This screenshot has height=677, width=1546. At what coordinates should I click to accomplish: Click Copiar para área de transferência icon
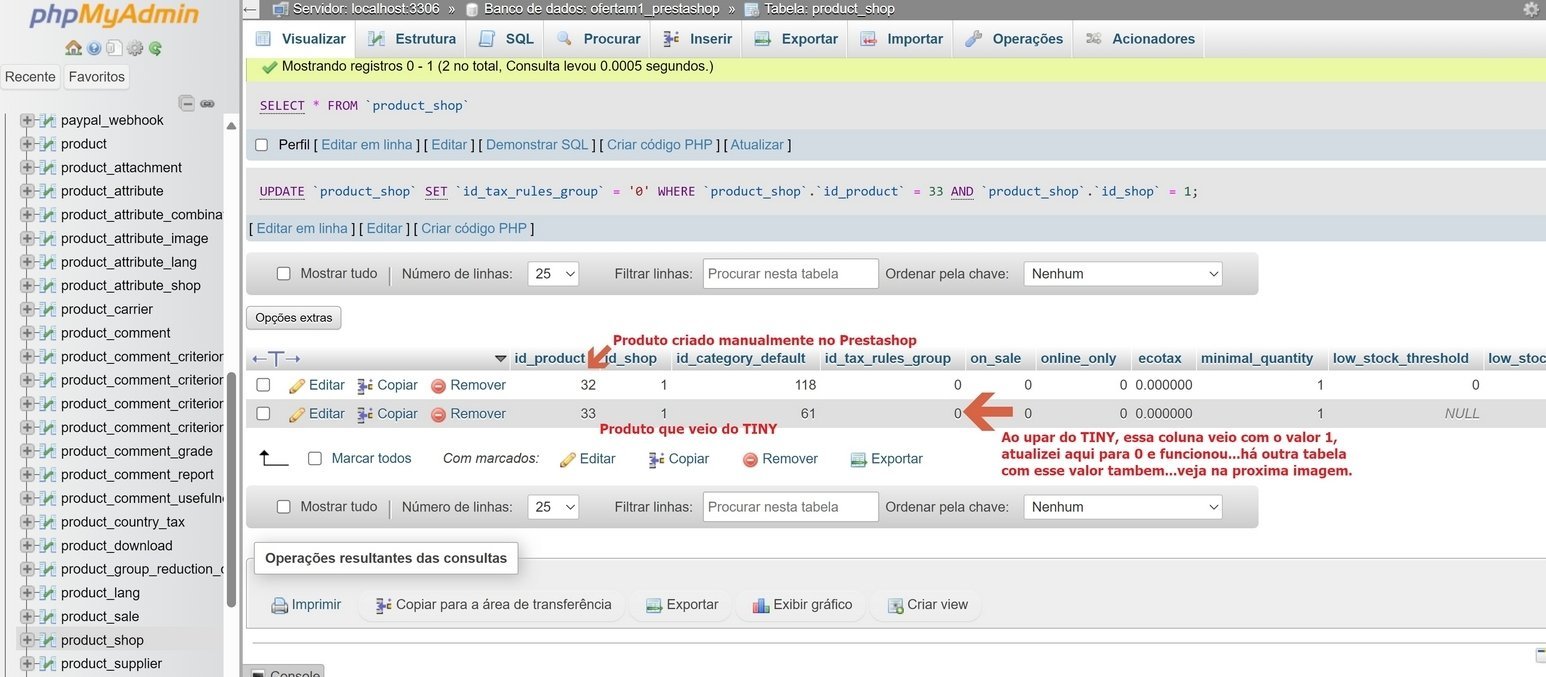[x=383, y=605]
